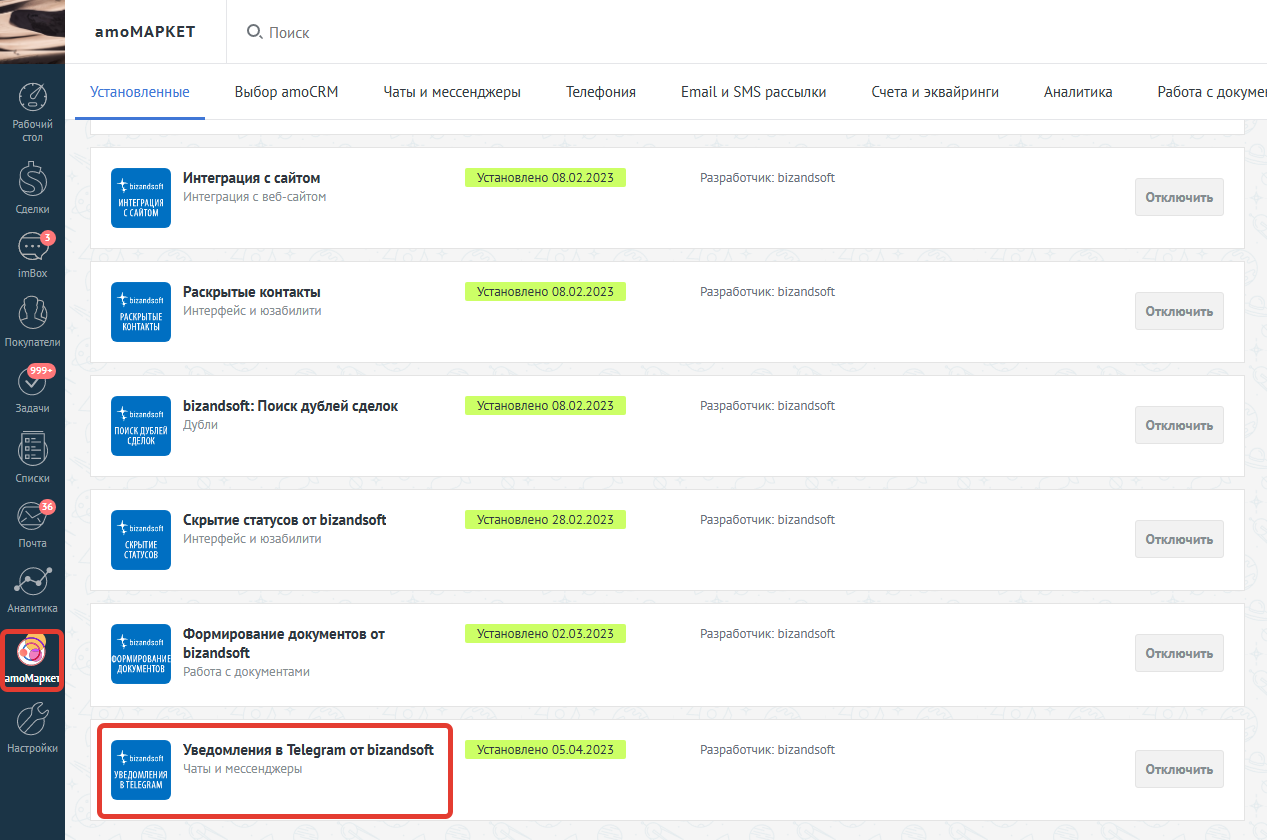This screenshot has height=840, width=1267.
Task: Open Скрытие статусов от bizandsoft title
Action: [x=284, y=520]
